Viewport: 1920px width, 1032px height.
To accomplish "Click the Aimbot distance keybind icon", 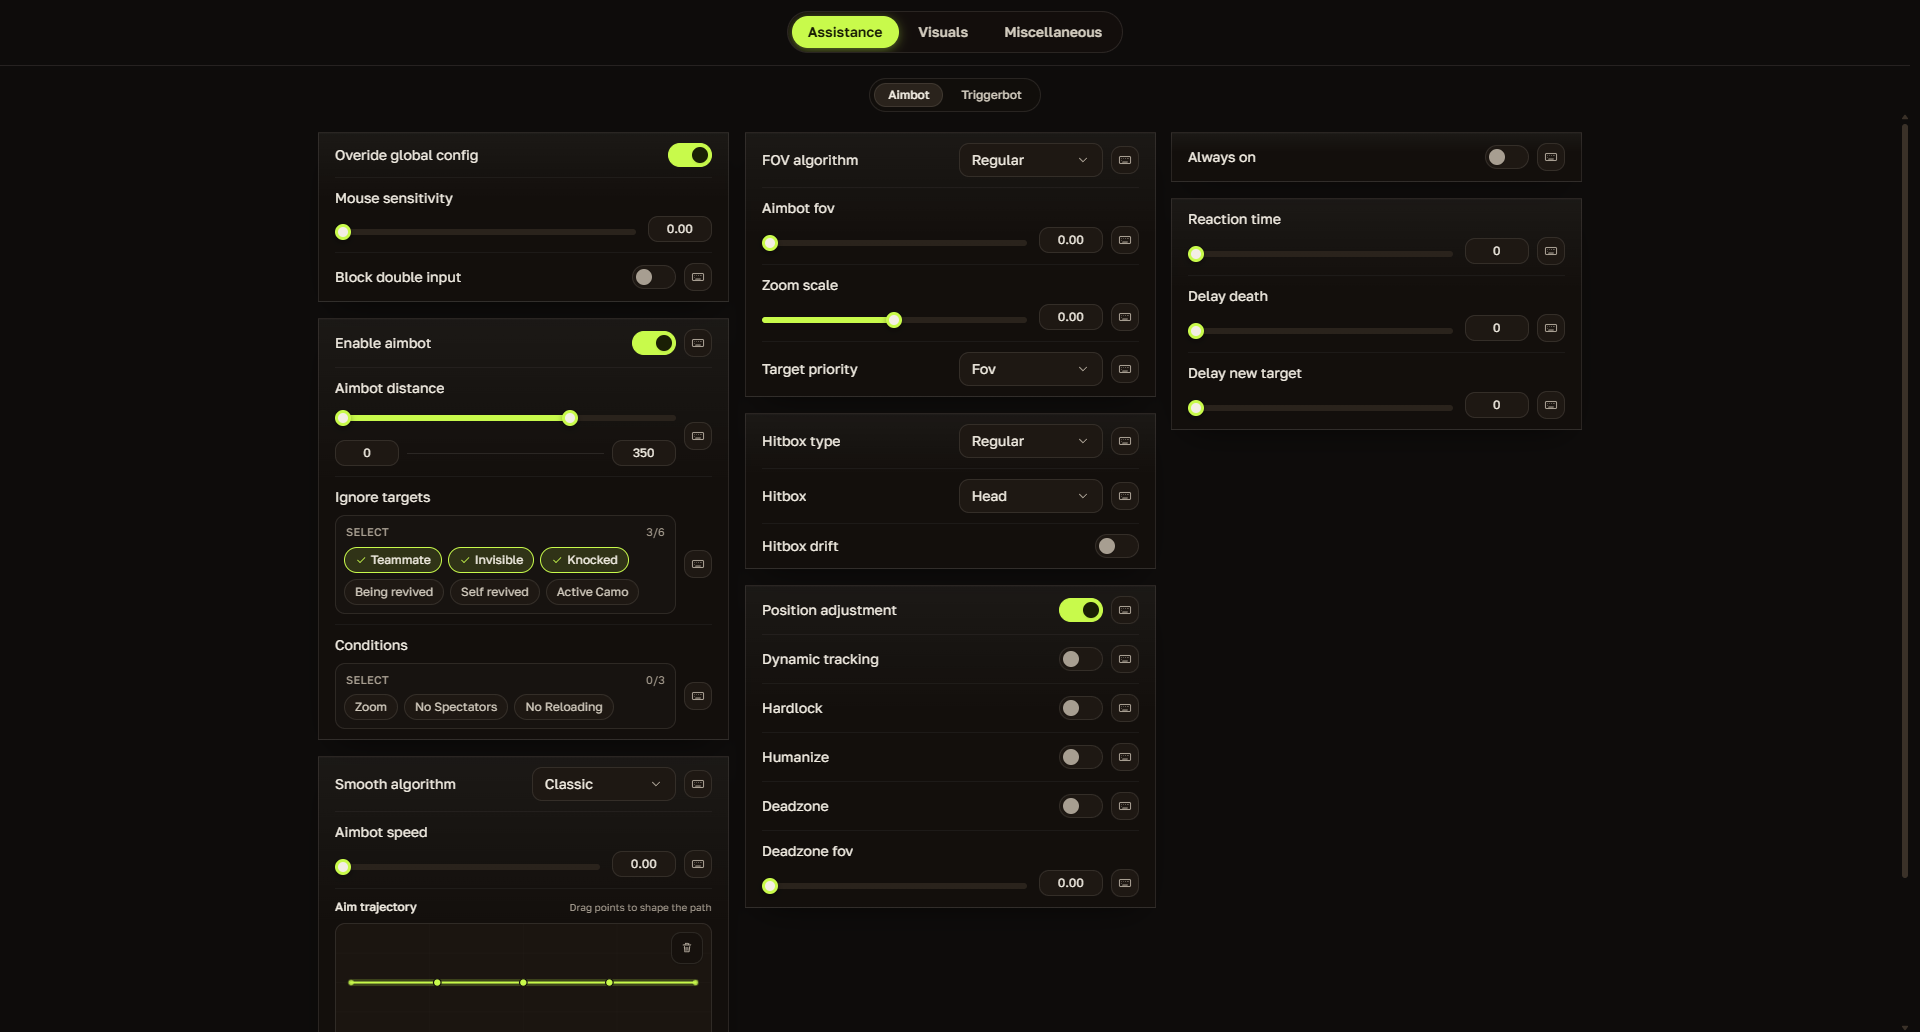I will click(x=698, y=436).
